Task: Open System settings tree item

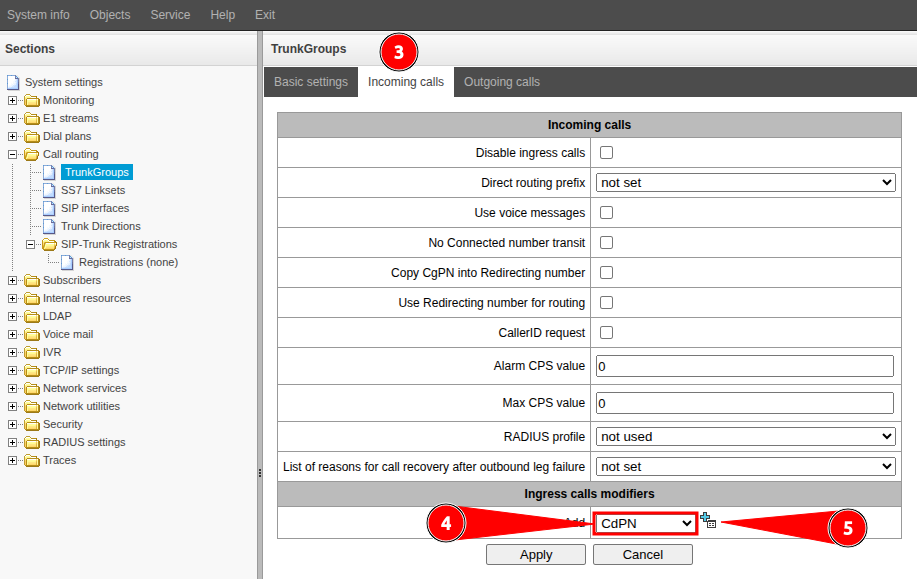Action: point(64,82)
